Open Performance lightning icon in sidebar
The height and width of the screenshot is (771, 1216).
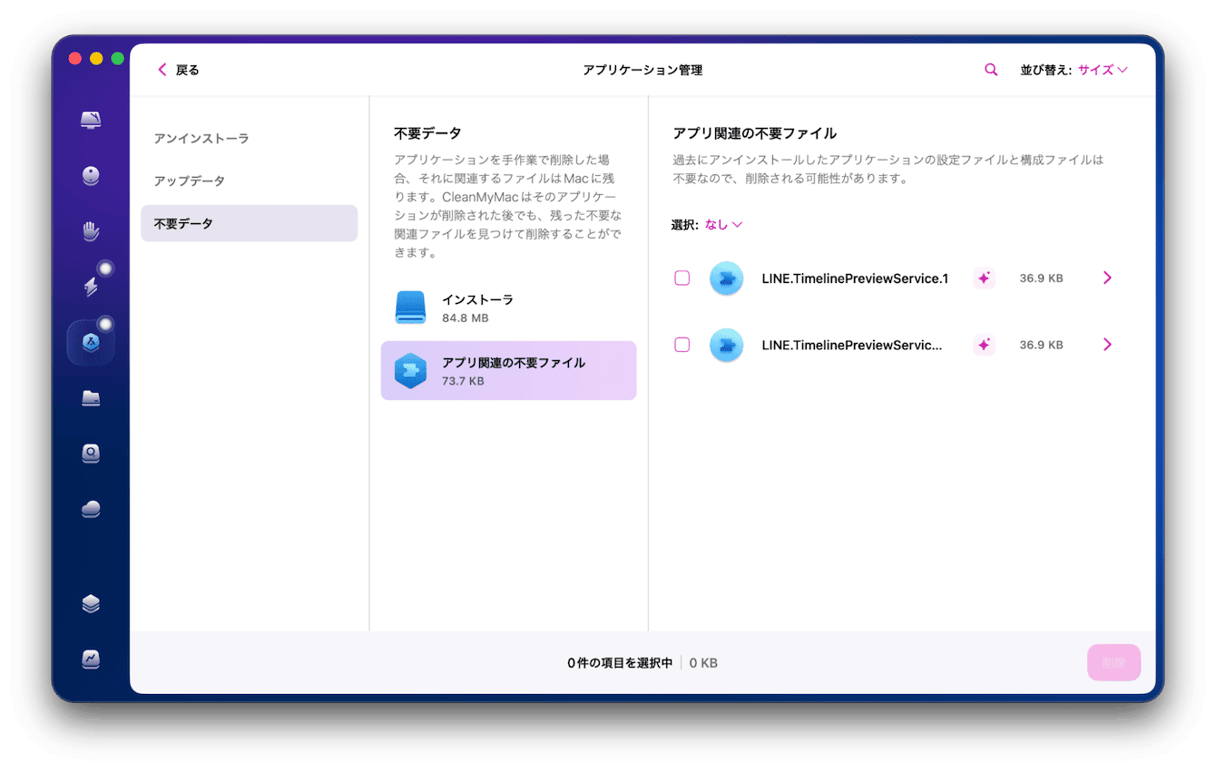pos(91,287)
